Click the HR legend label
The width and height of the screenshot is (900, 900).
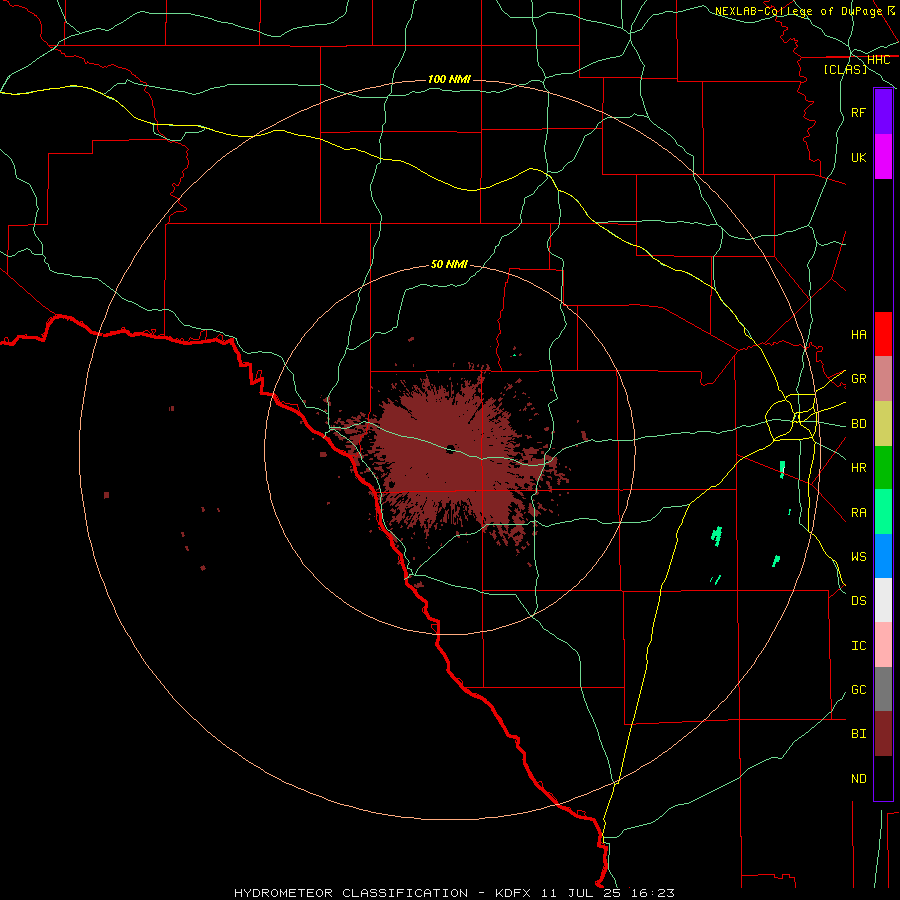coord(858,468)
